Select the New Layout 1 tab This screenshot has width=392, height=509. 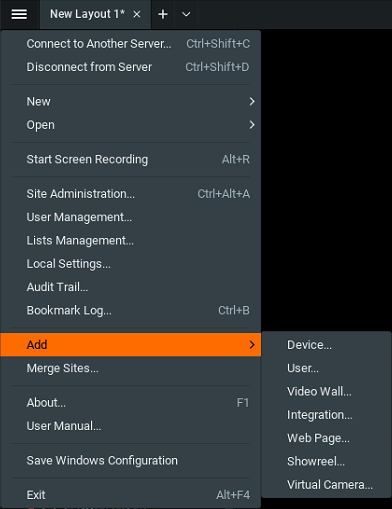coord(87,14)
